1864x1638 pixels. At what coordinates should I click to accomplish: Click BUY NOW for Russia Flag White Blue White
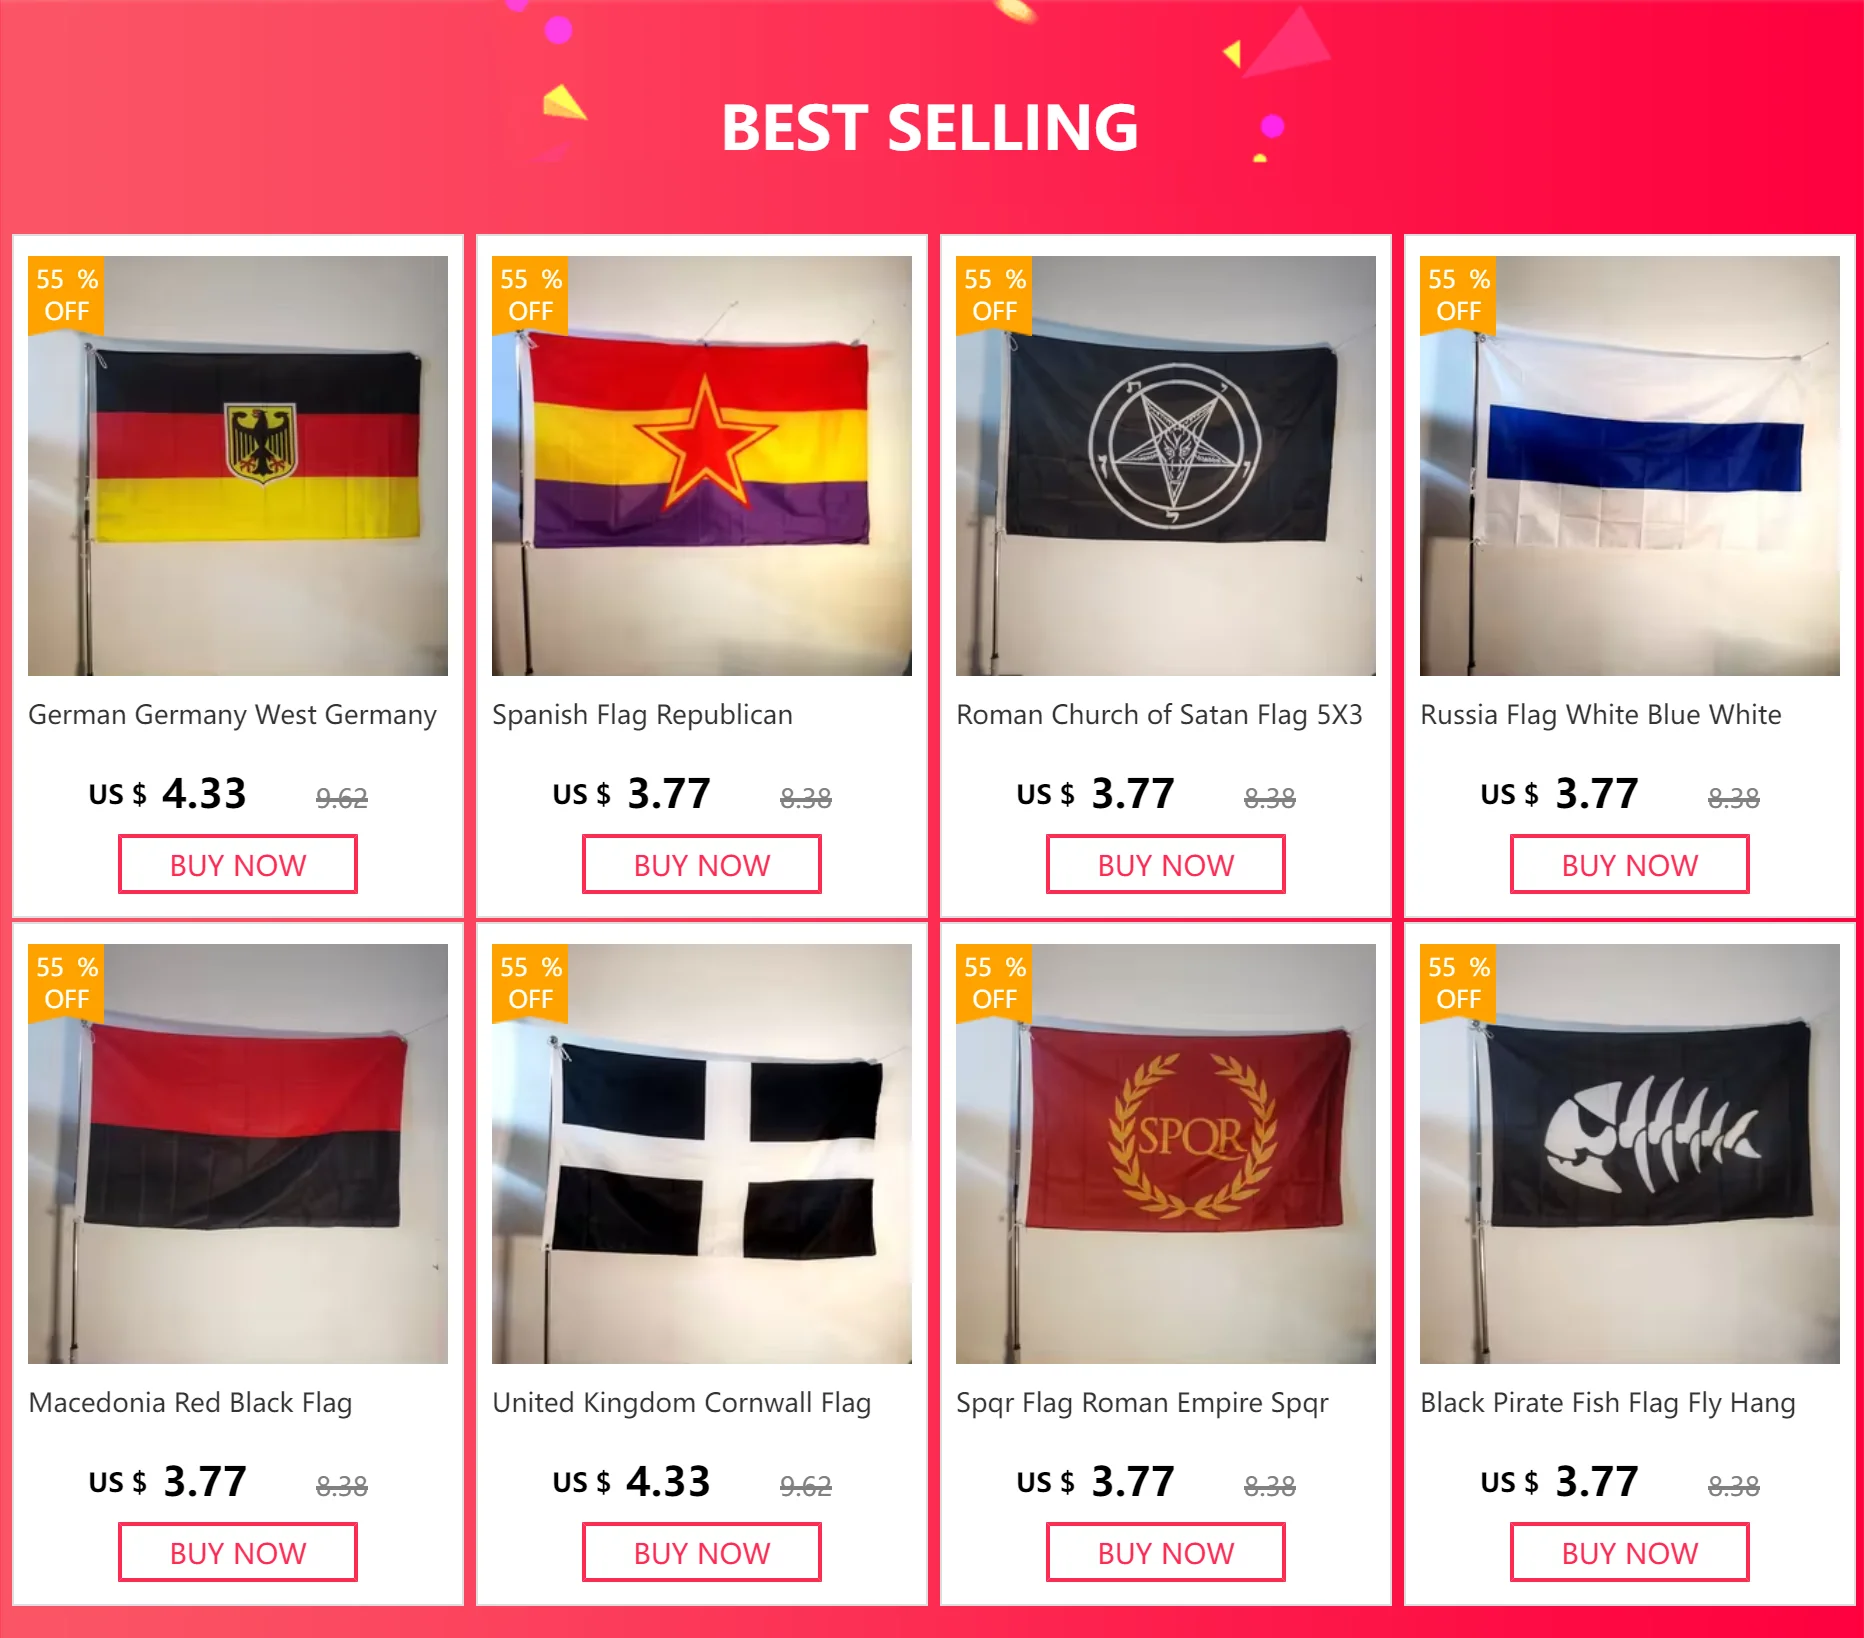pos(1630,865)
